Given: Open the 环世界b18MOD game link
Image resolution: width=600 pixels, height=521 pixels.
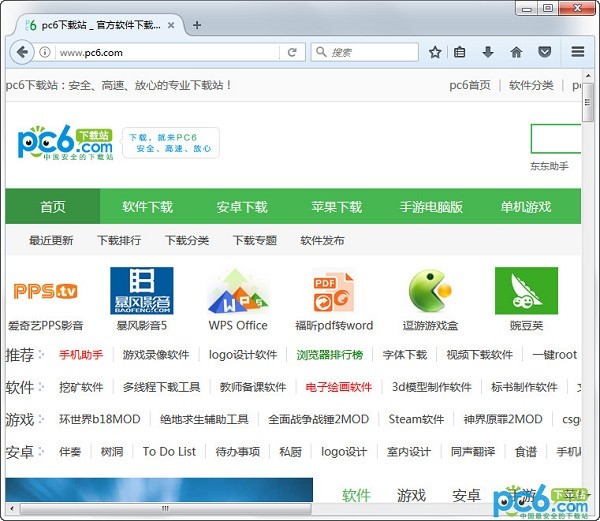Looking at the screenshot, I should click(x=99, y=419).
